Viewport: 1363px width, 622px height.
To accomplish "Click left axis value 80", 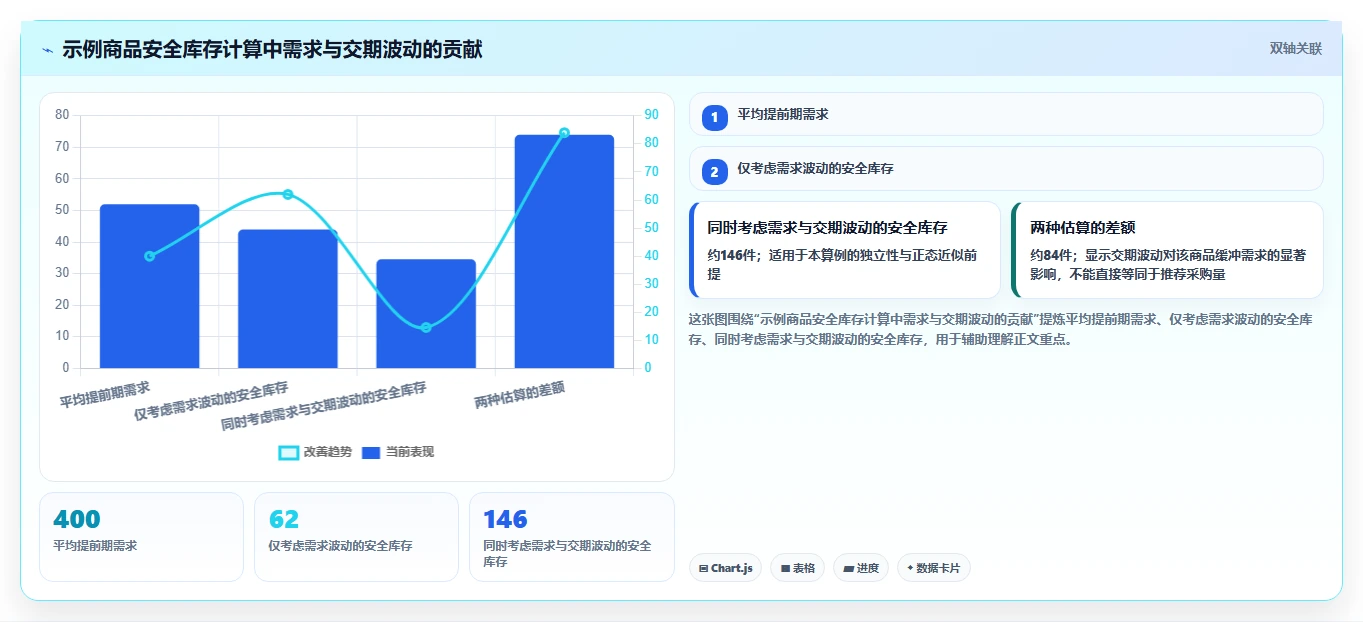I will (62, 115).
